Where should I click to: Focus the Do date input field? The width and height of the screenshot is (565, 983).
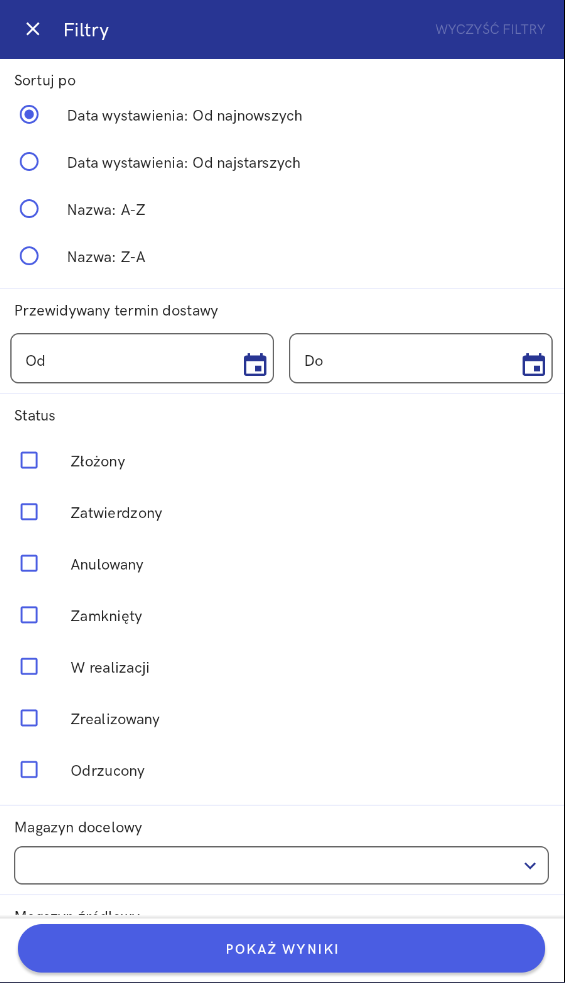point(421,358)
